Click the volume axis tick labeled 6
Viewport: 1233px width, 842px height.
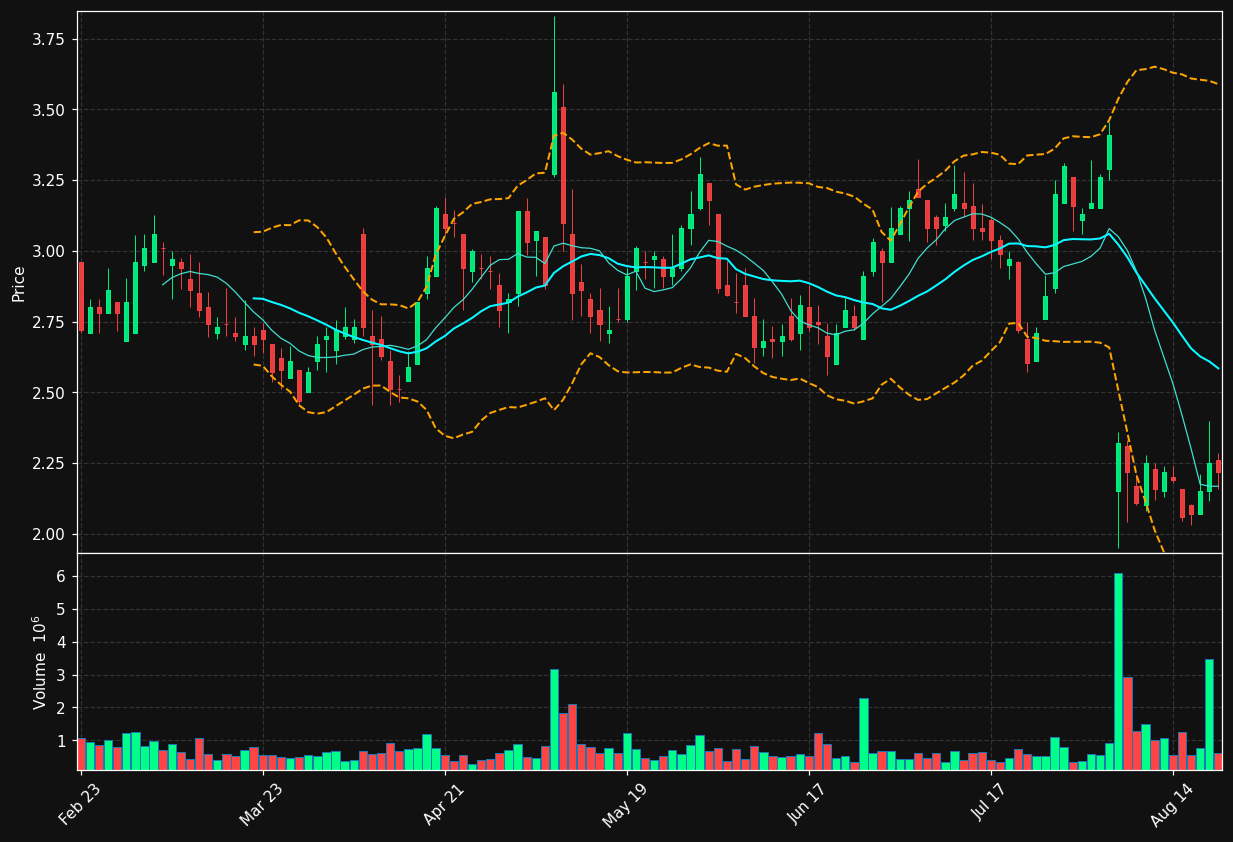click(x=60, y=577)
